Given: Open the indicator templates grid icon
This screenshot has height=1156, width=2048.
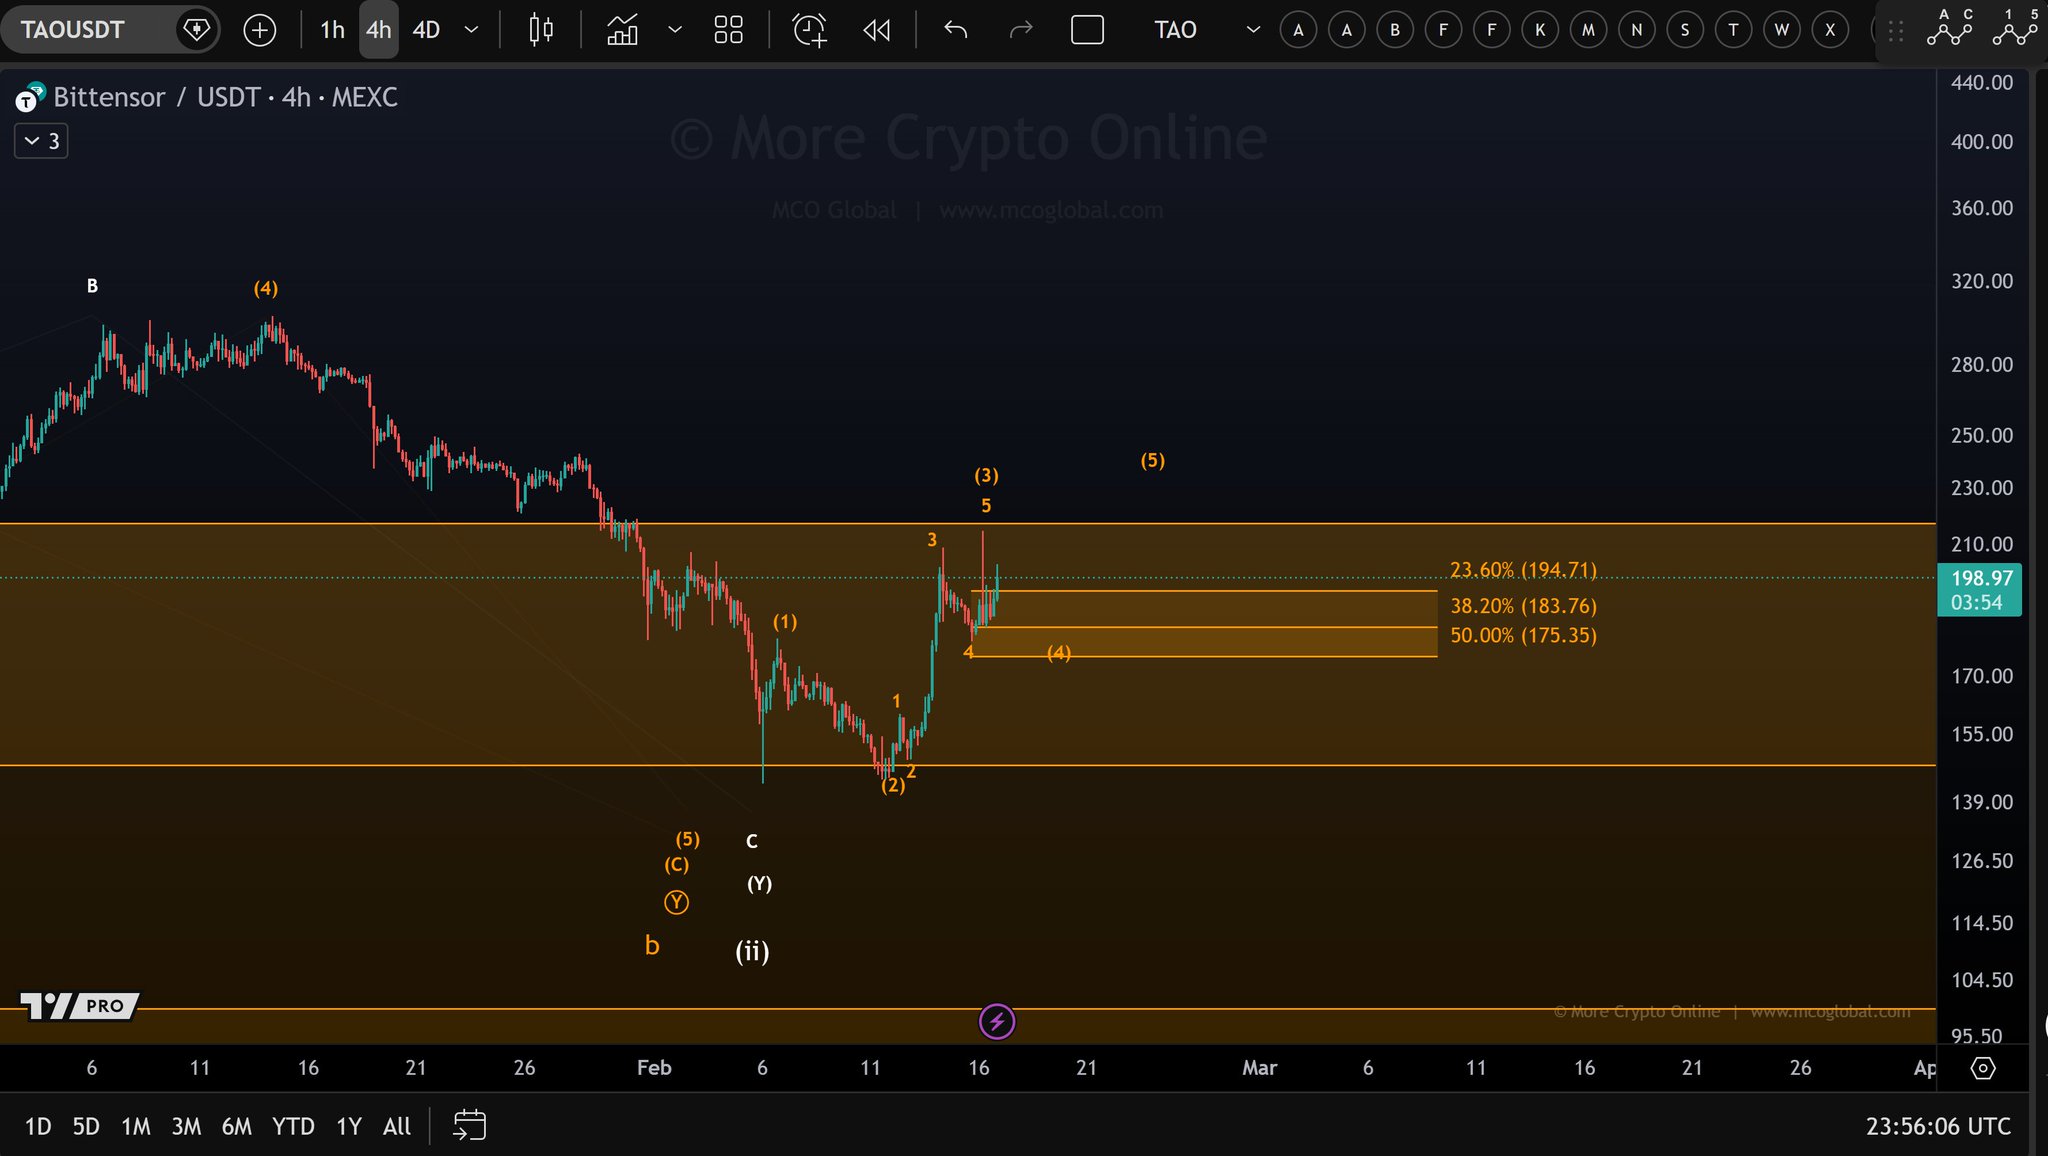Looking at the screenshot, I should click(728, 30).
